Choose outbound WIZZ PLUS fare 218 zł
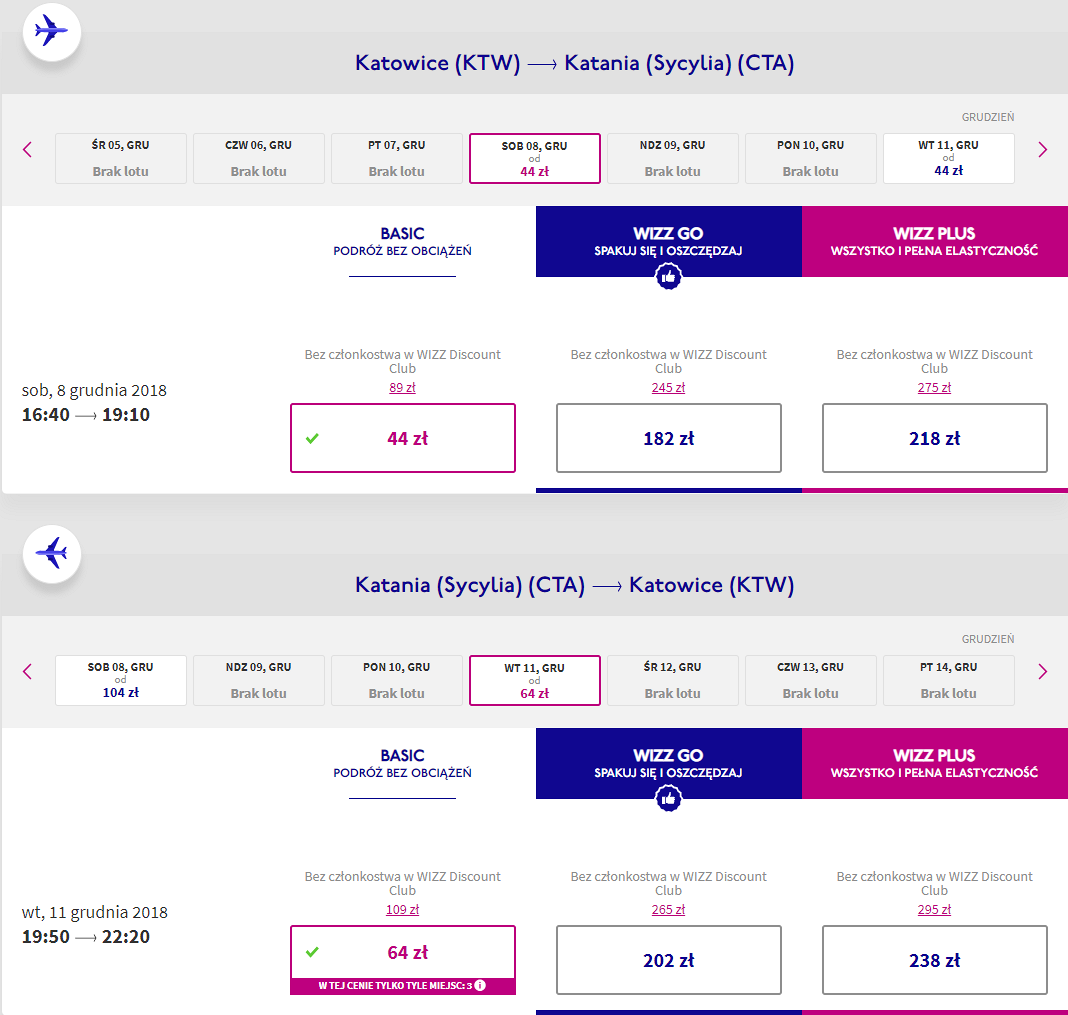The width and height of the screenshot is (1068, 1015). pyautogui.click(x=934, y=438)
